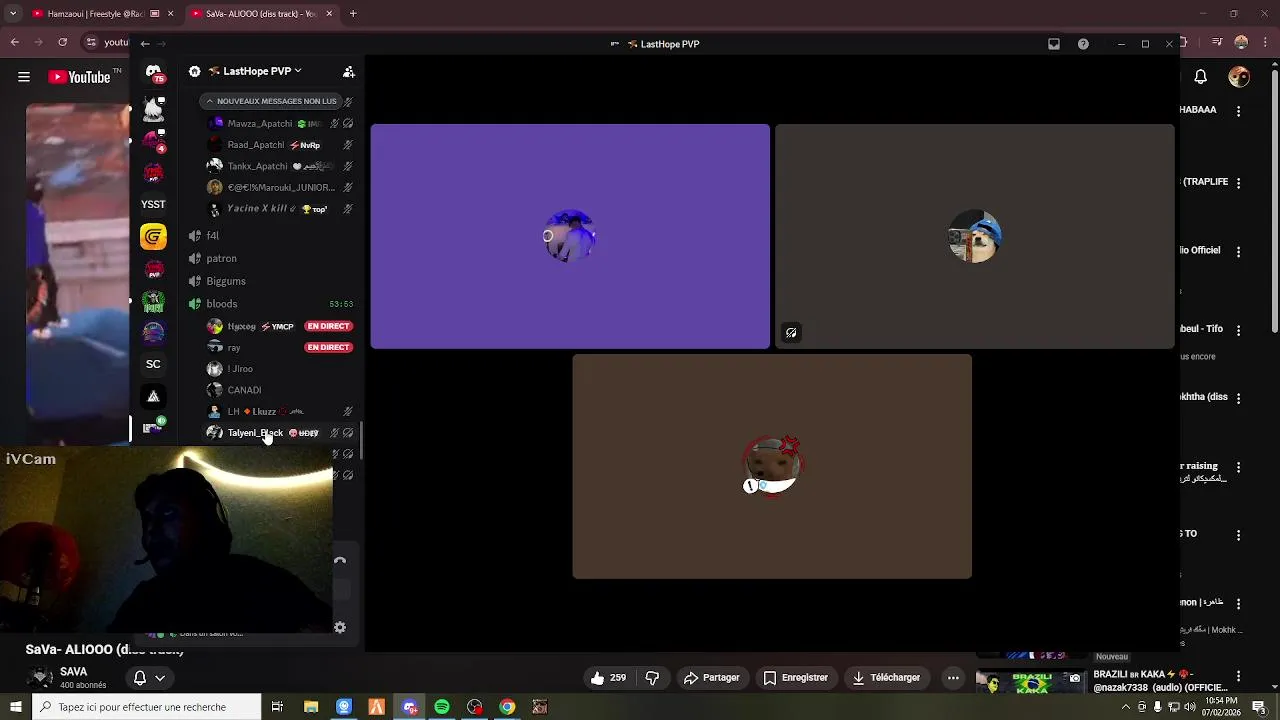Open Discord help question mark icon
Viewport: 1280px width, 720px height.
click(1083, 44)
